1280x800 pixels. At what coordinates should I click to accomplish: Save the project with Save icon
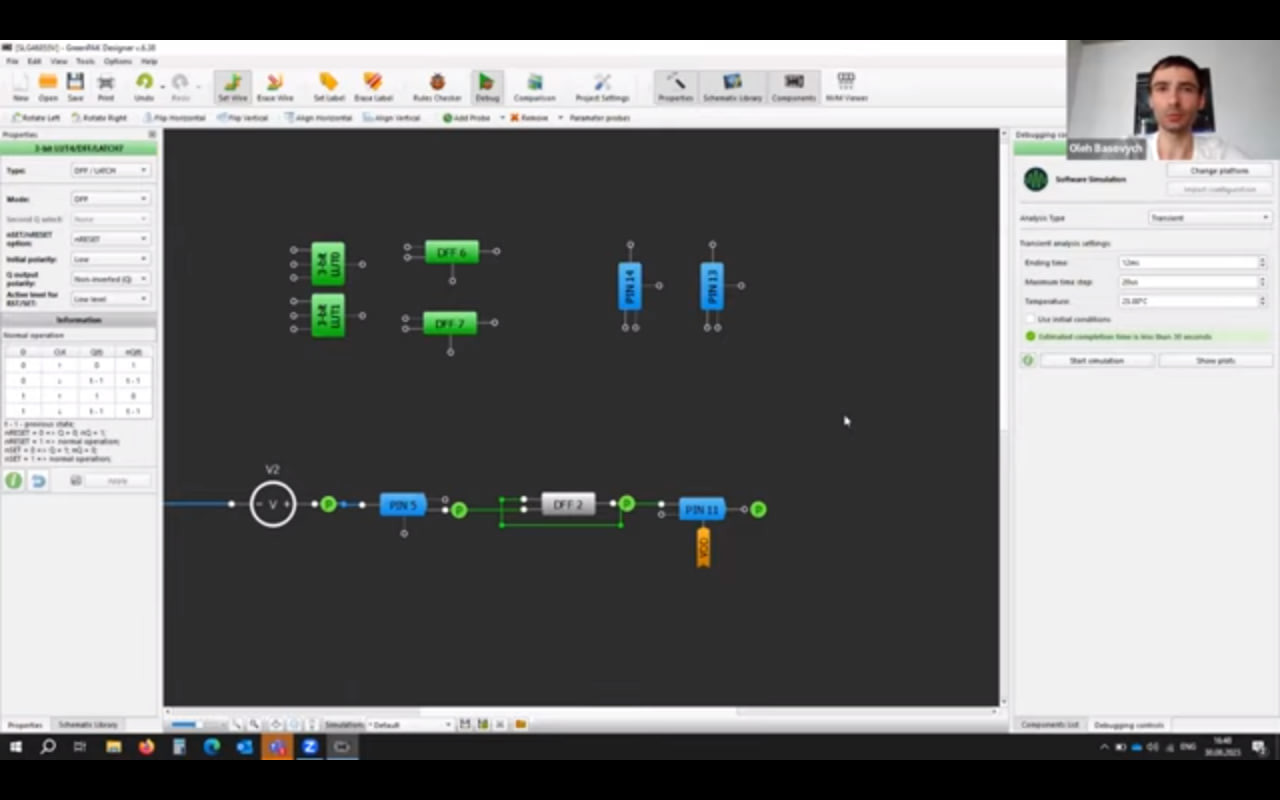[x=75, y=85]
